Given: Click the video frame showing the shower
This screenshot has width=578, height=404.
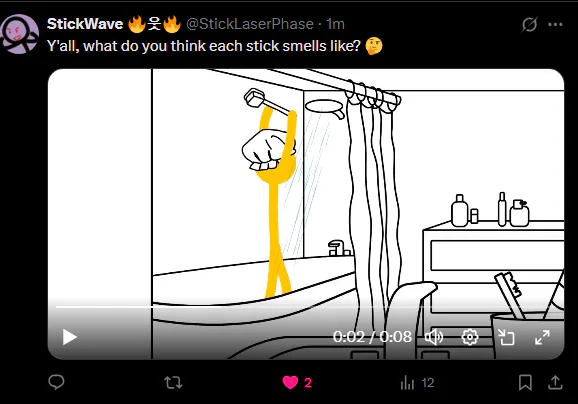Looking at the screenshot, I should coord(306,184).
